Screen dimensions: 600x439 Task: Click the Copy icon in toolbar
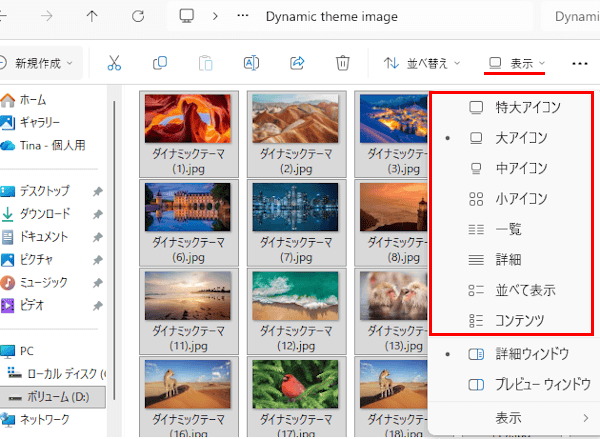pyautogui.click(x=160, y=63)
